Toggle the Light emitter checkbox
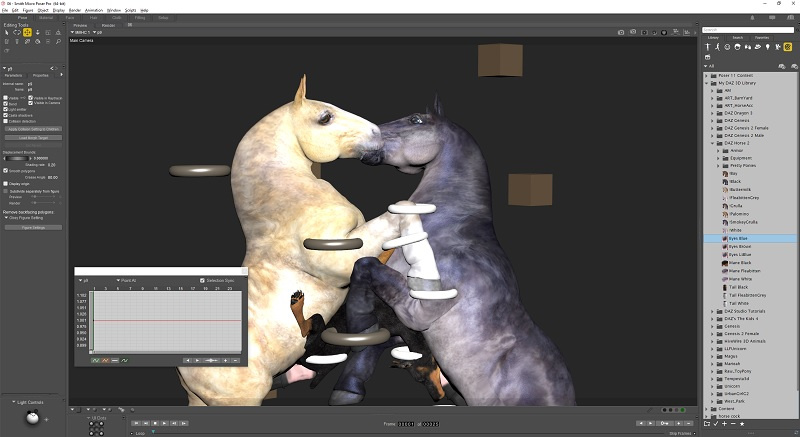Viewport: 800px width, 437px height. coord(6,109)
